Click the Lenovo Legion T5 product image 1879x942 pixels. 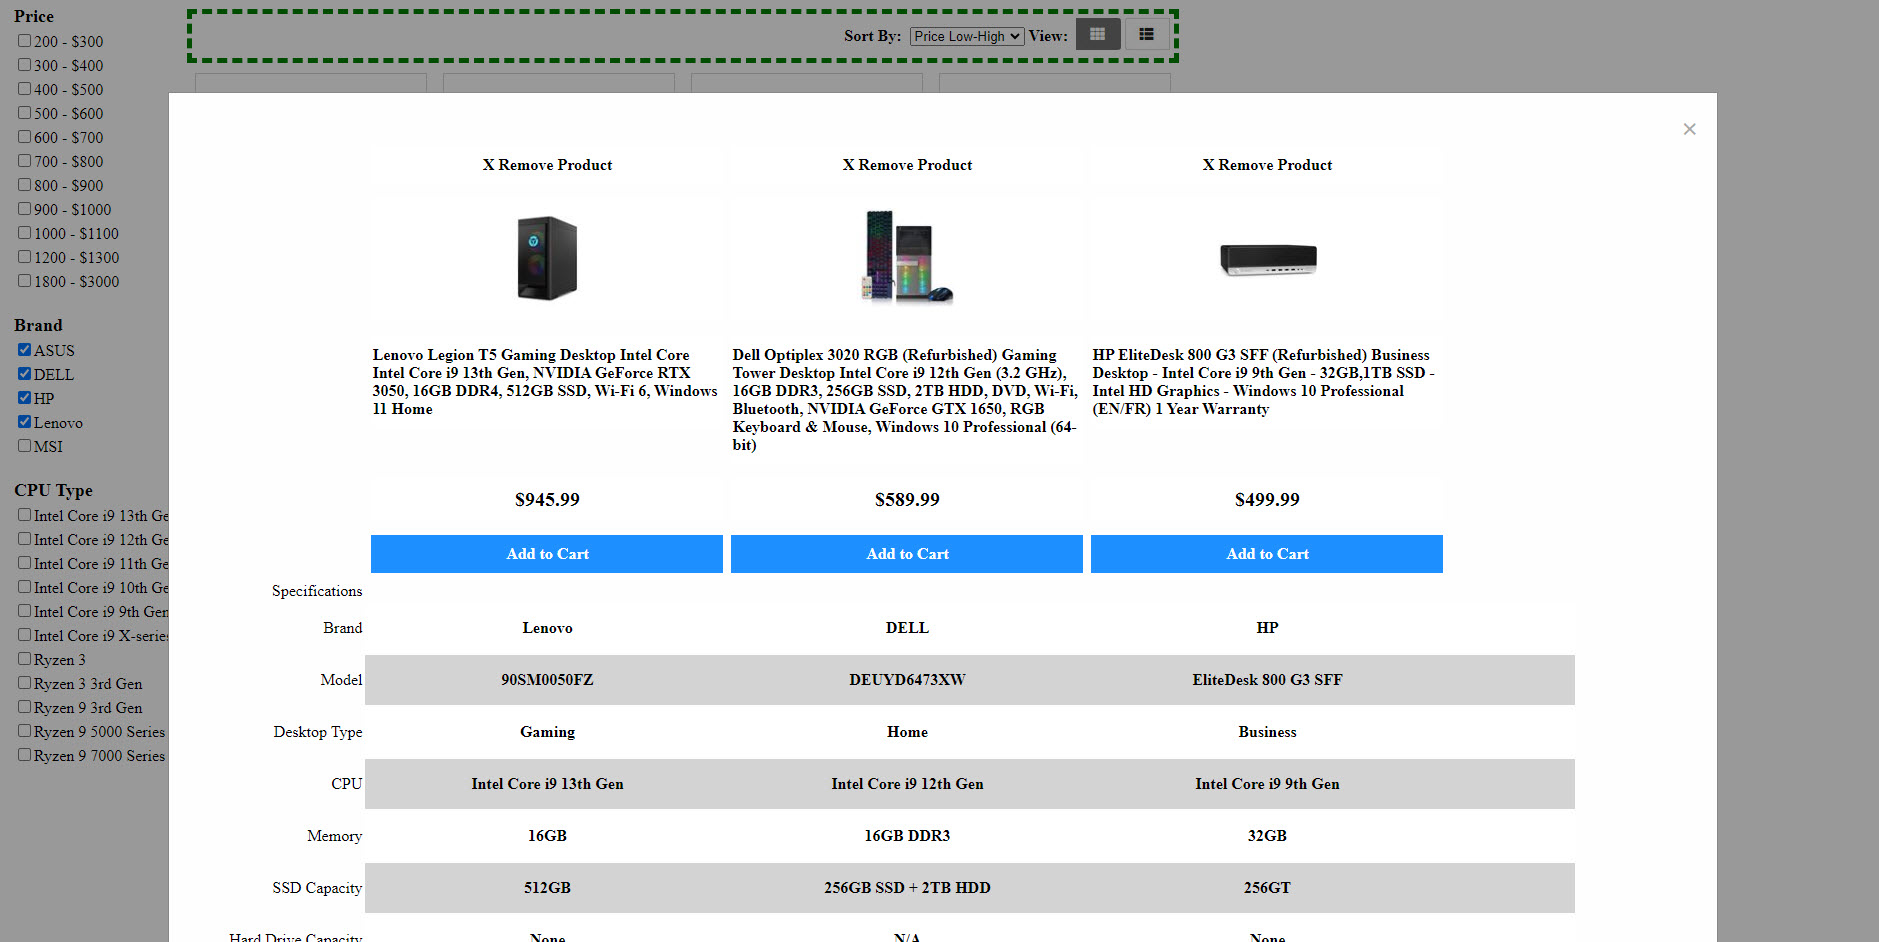pyautogui.click(x=547, y=258)
